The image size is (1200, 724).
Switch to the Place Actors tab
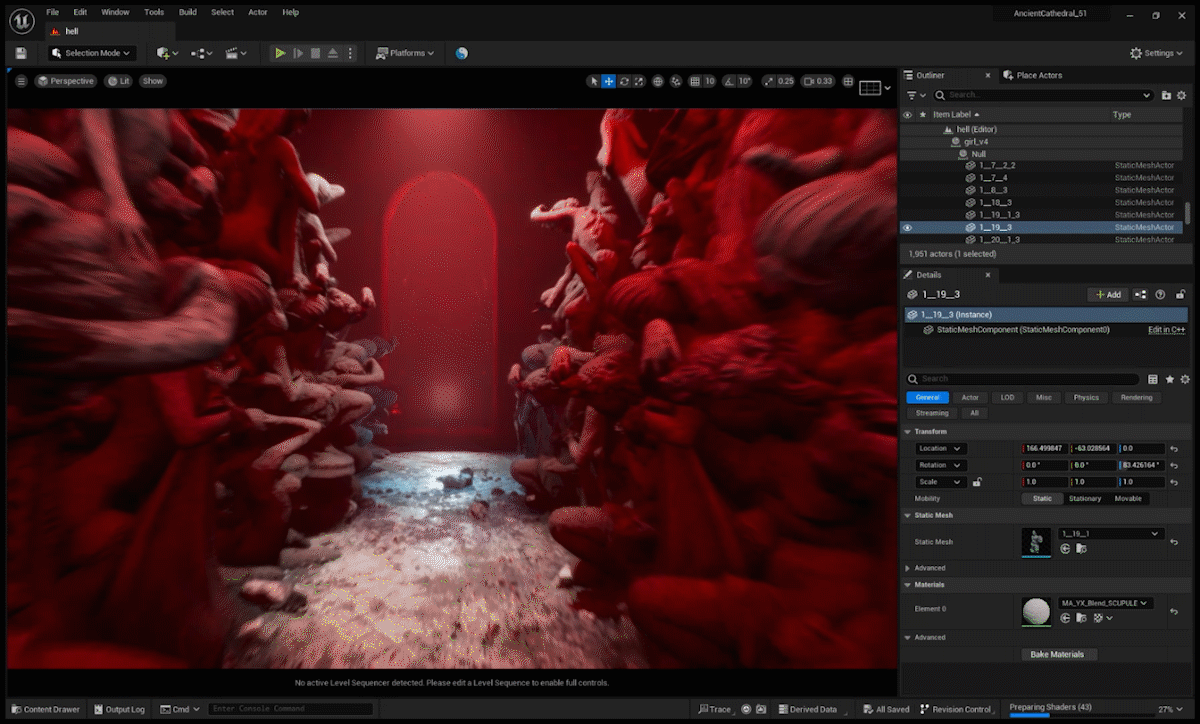1034,75
